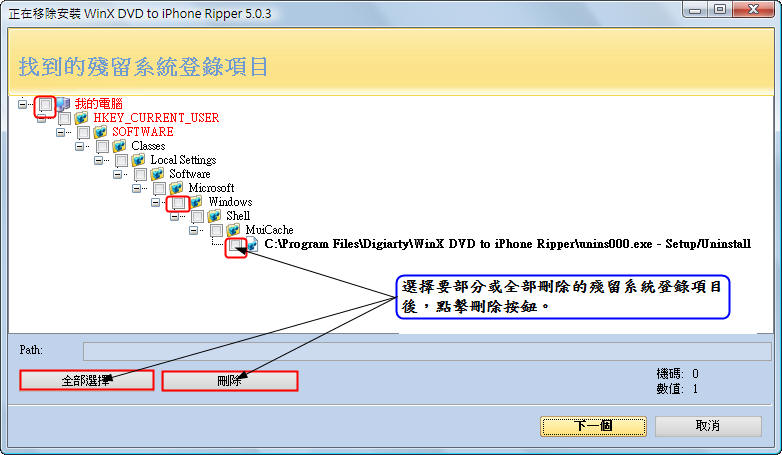Collapse the MuiCache tree node

194,230
